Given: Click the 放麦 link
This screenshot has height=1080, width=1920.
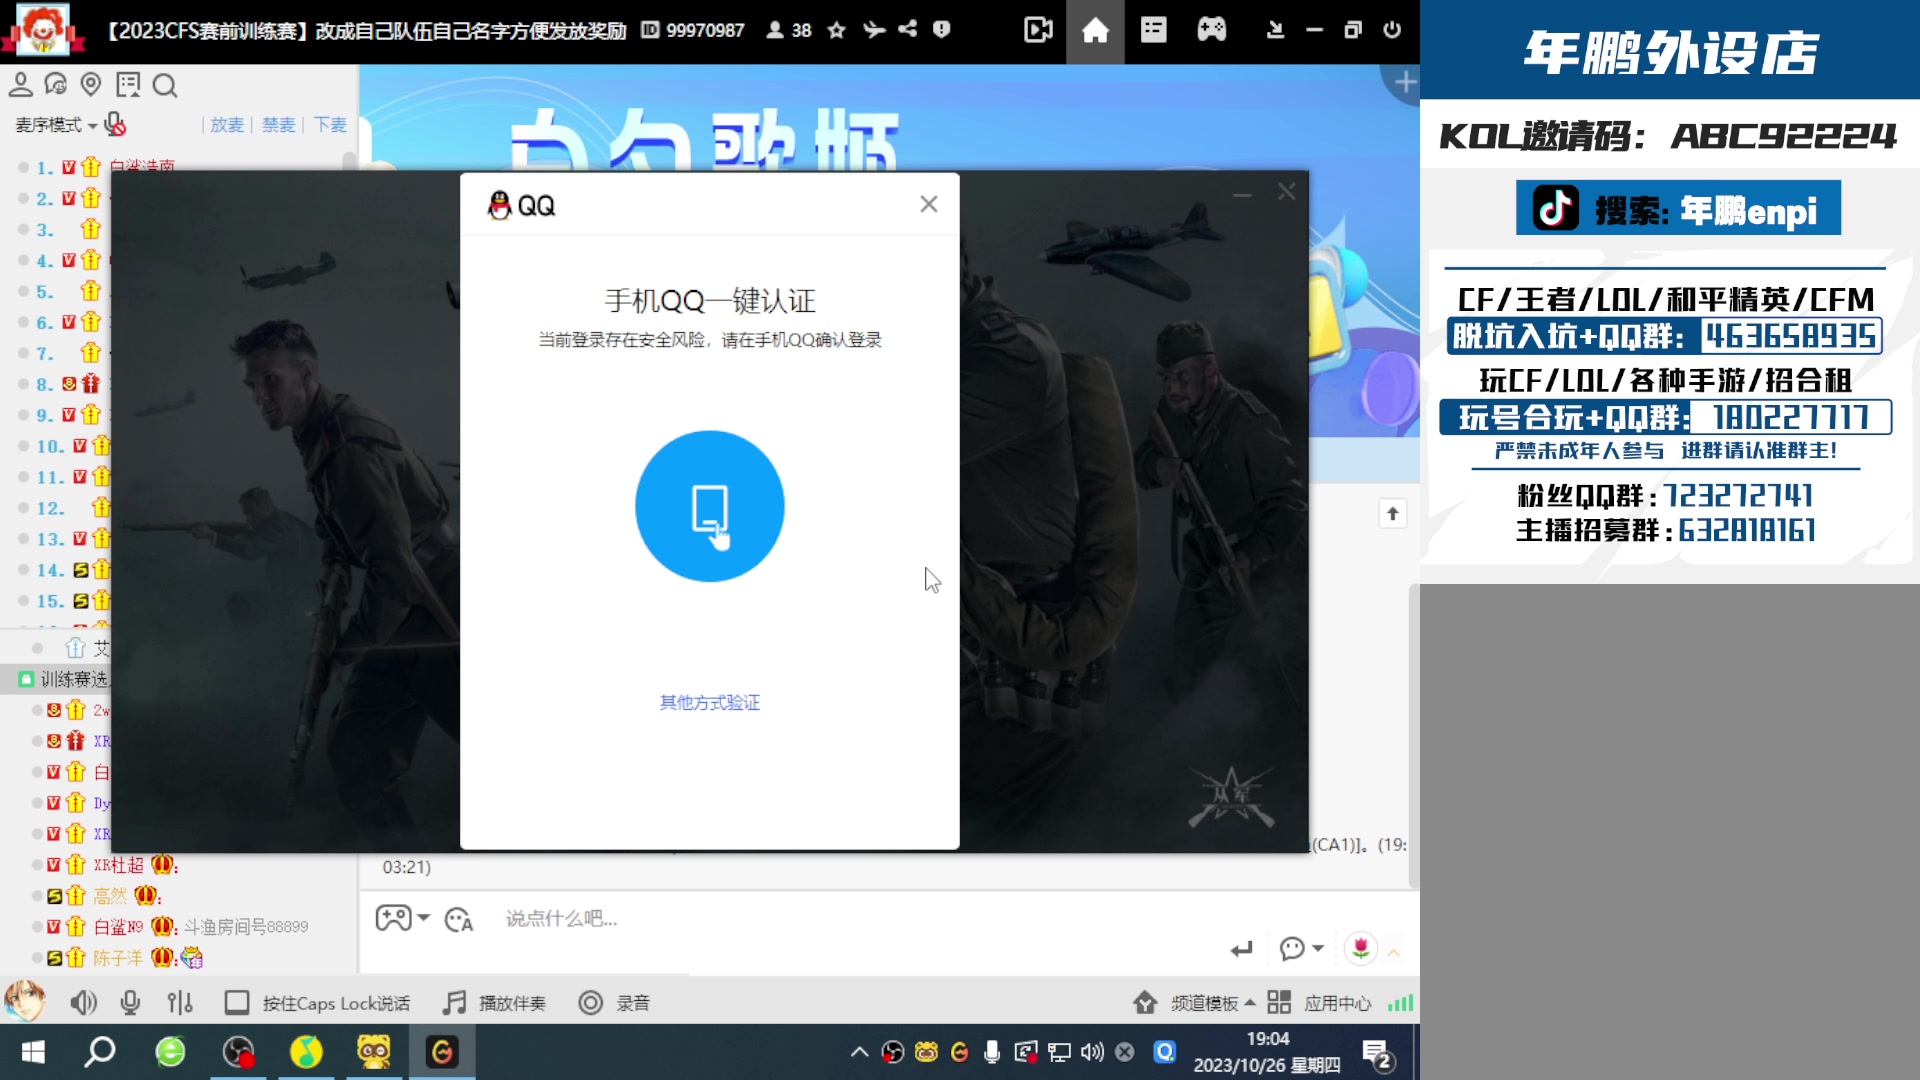Looking at the screenshot, I should click(227, 125).
